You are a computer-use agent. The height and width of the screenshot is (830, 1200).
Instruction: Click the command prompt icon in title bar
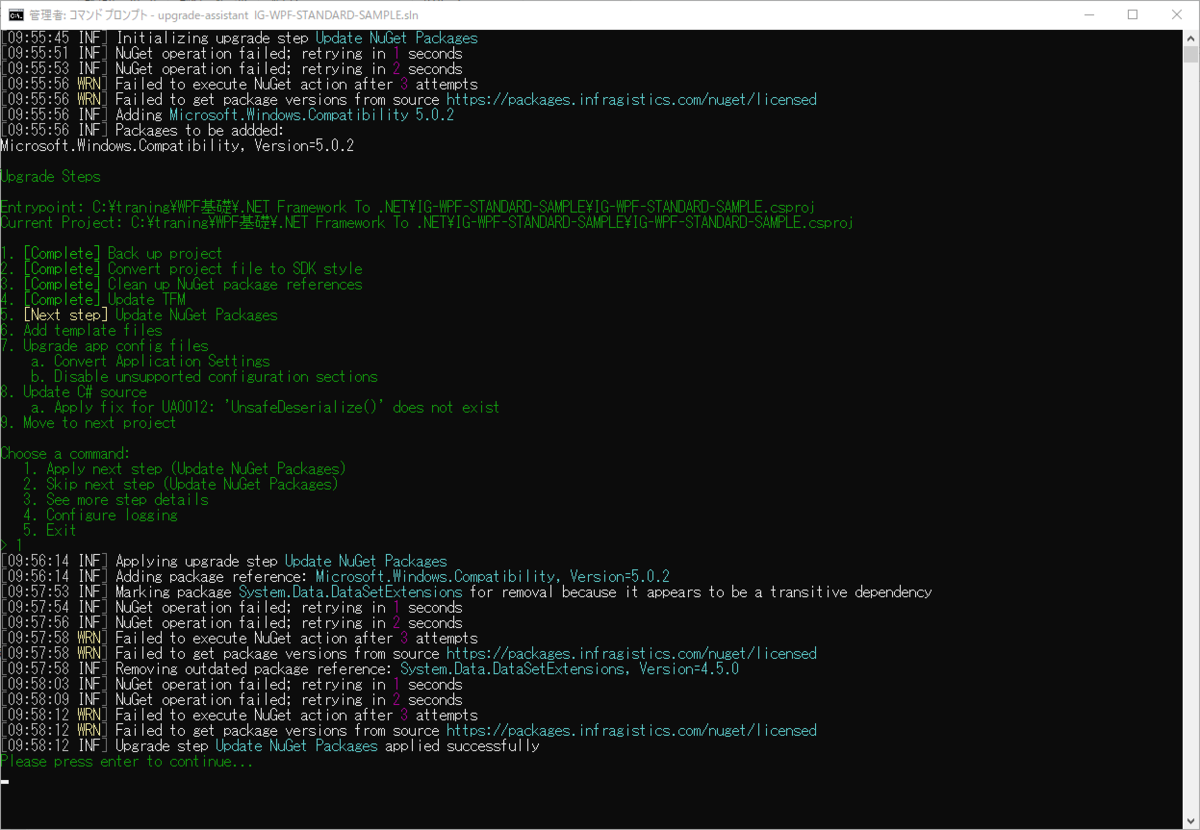15,15
